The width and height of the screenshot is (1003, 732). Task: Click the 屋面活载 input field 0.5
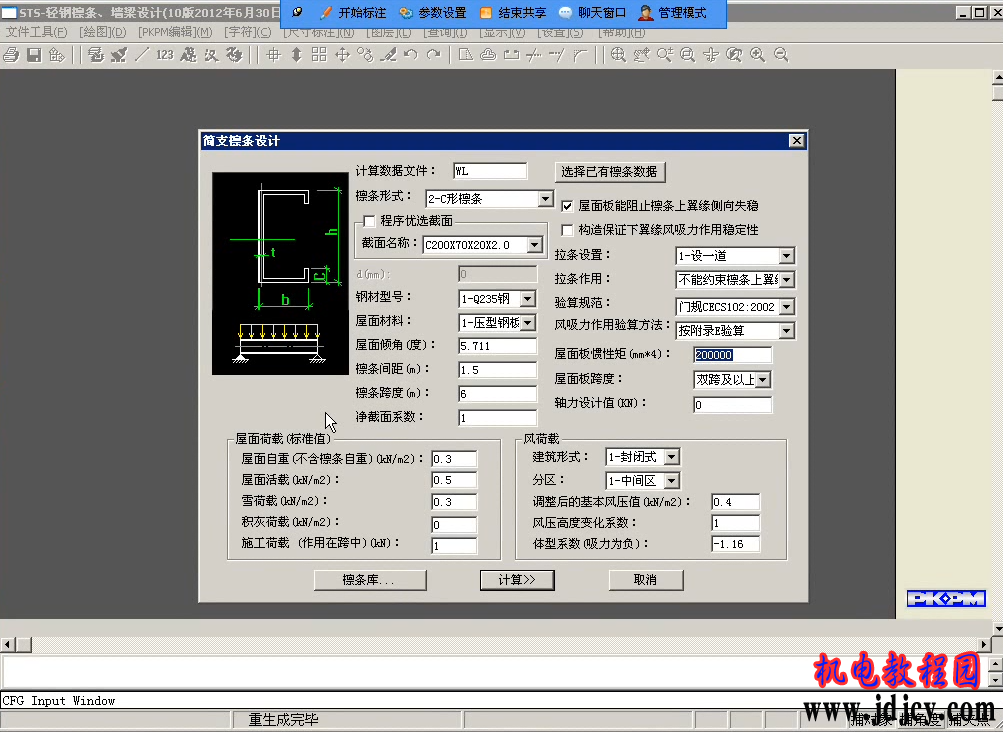454,480
